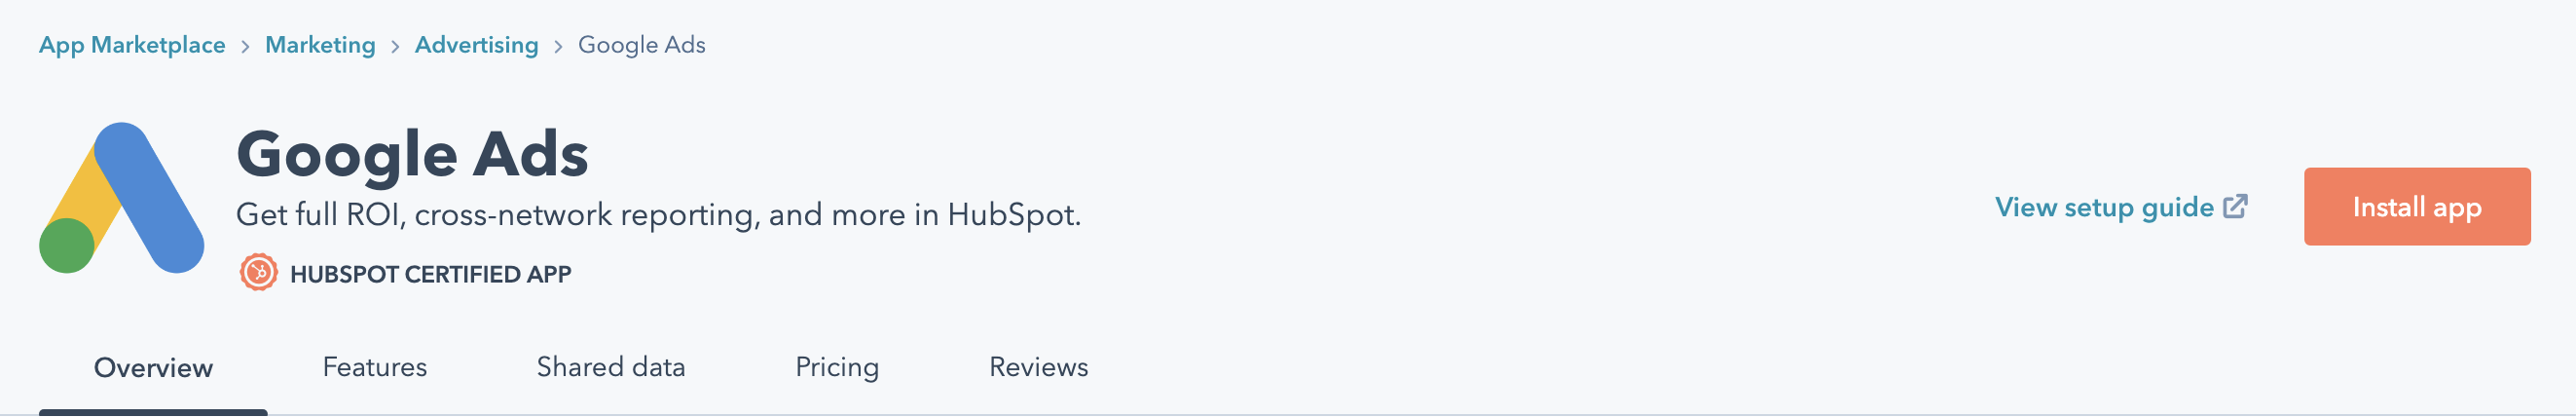2576x417 pixels.
Task: Click the HUBSPOT CERTIFIED APP label
Action: 431,274
